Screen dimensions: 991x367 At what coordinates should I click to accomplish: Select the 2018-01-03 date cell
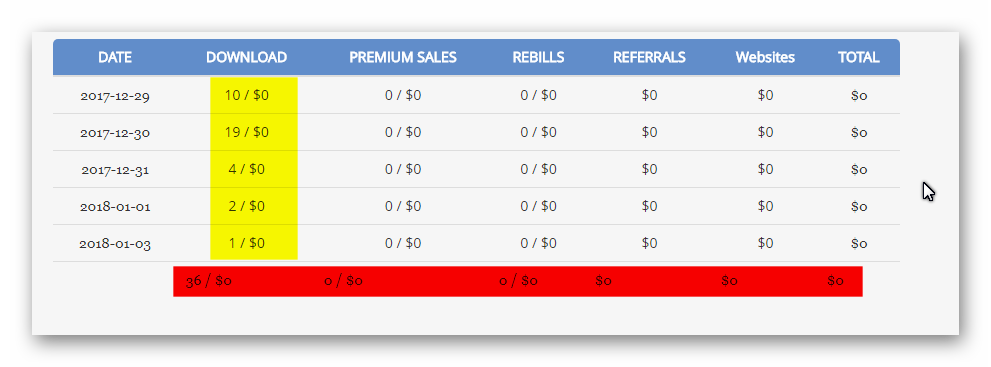115,243
